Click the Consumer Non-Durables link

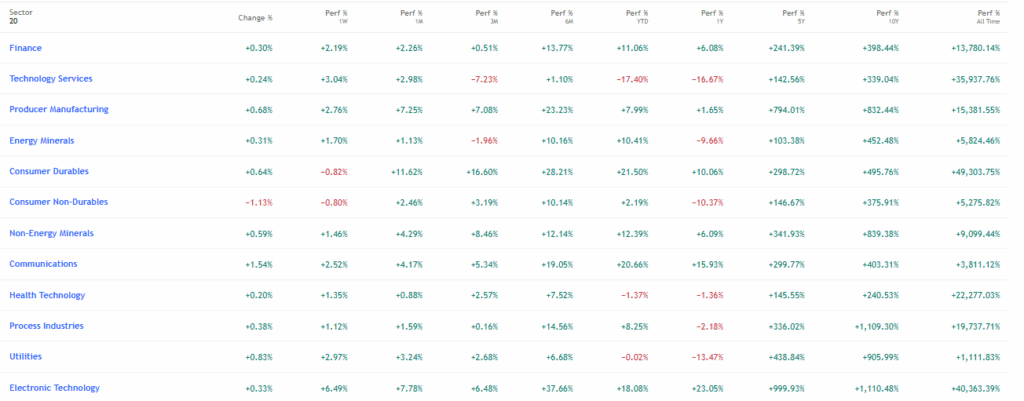(58, 202)
